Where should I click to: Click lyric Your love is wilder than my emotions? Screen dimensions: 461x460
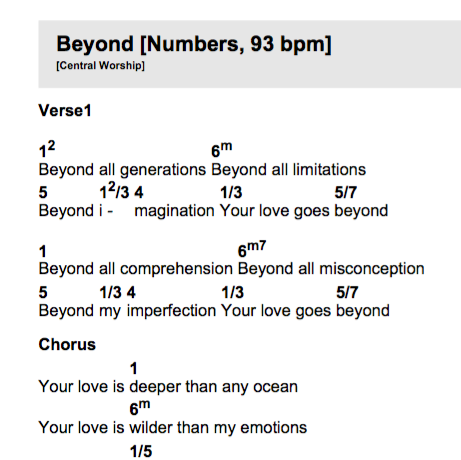[173, 428]
